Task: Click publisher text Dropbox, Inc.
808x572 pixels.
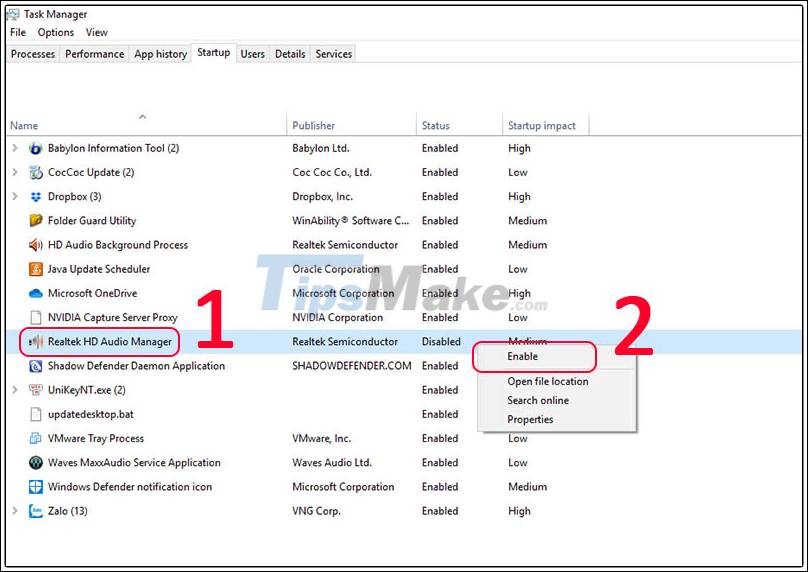Action: pyautogui.click(x=323, y=197)
